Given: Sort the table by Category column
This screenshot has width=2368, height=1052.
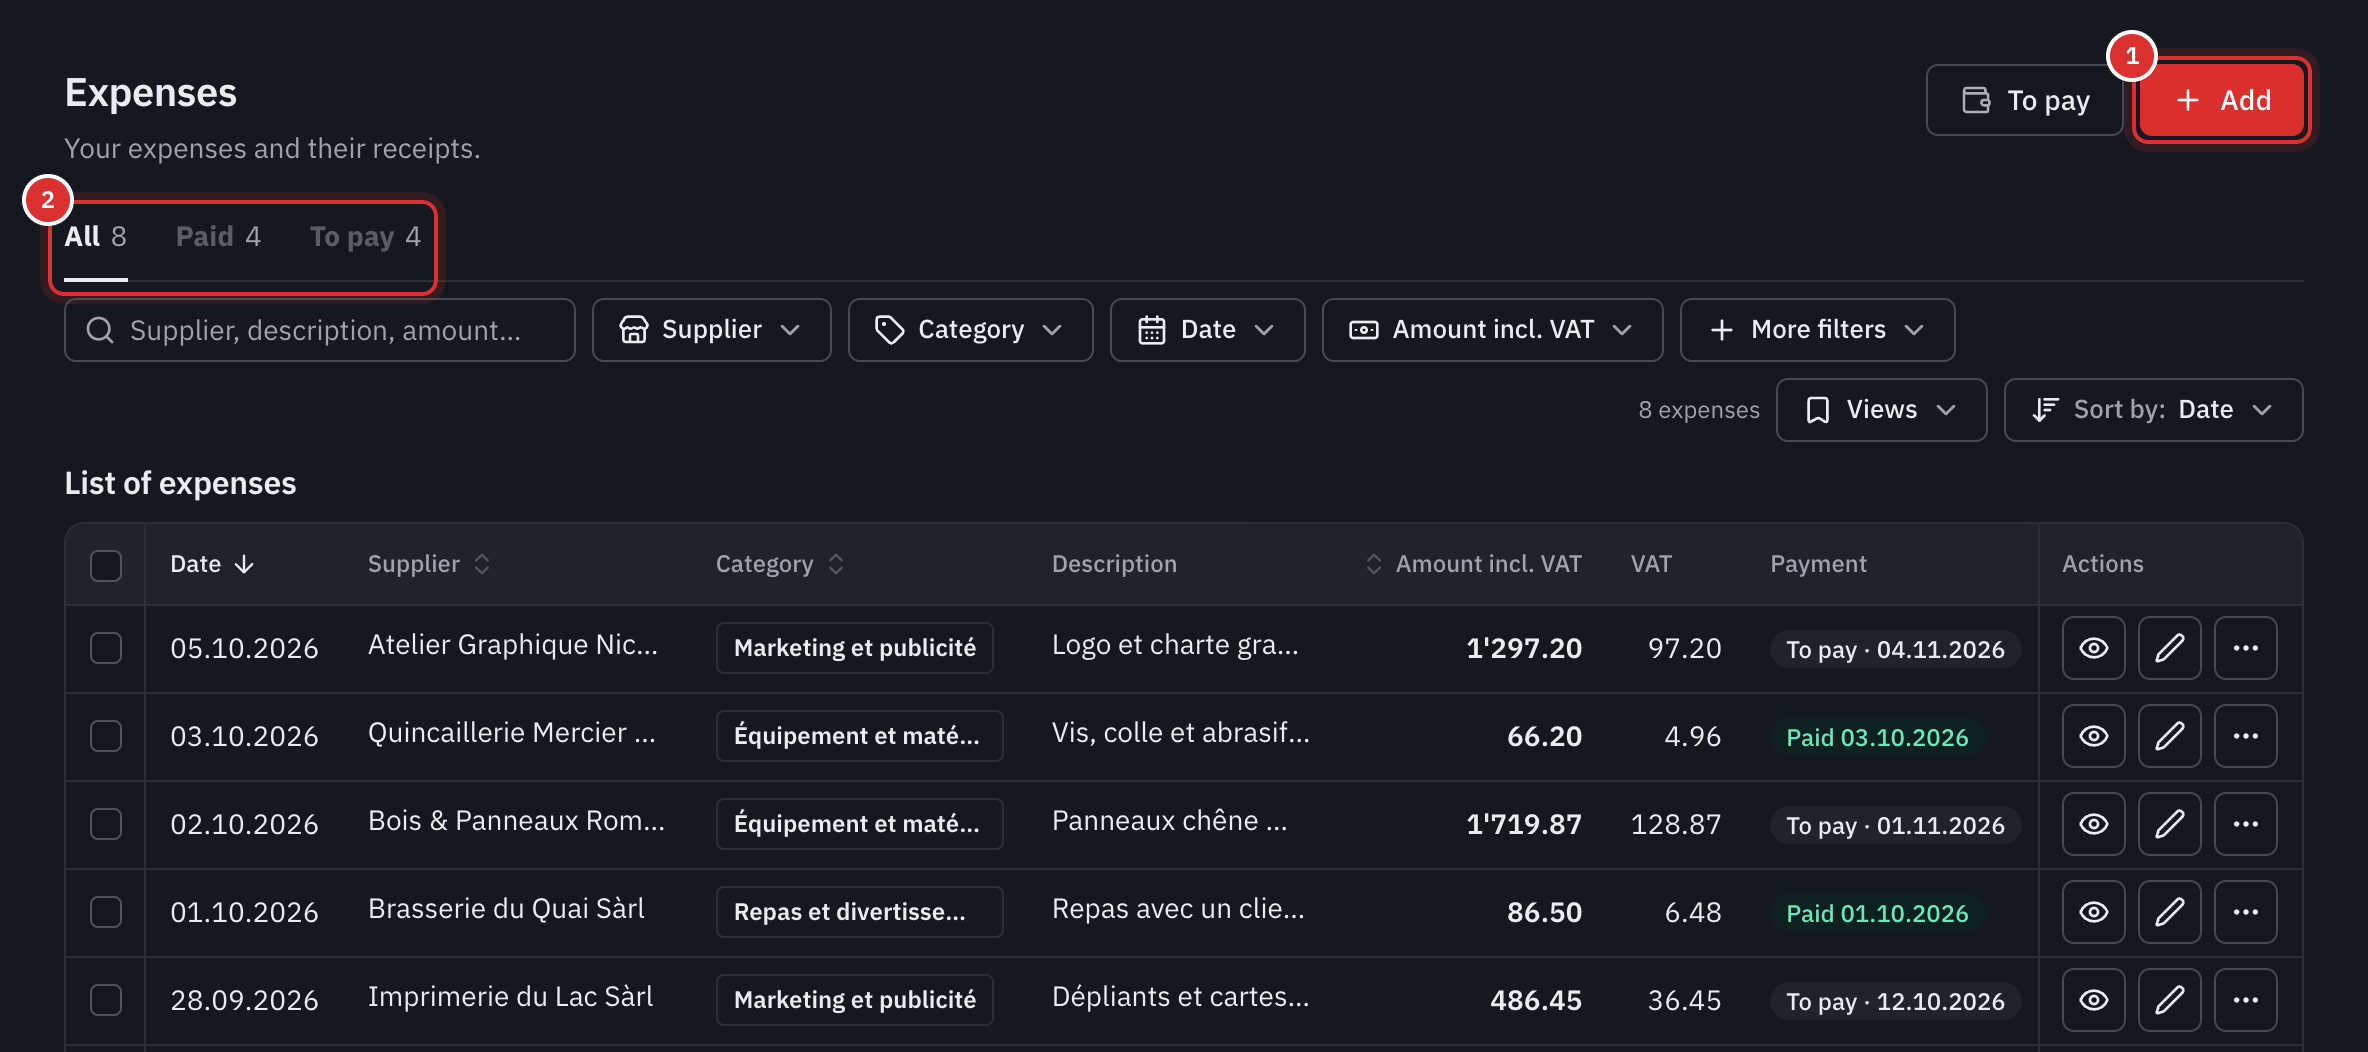Looking at the screenshot, I should tap(780, 564).
